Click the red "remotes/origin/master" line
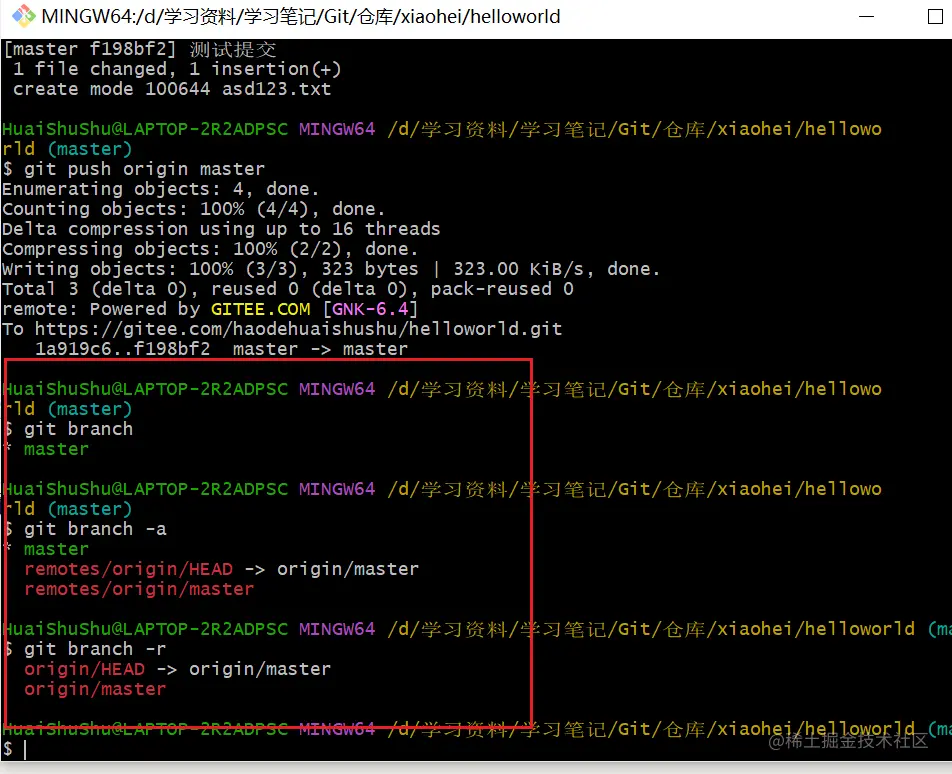952x774 pixels. coord(139,589)
